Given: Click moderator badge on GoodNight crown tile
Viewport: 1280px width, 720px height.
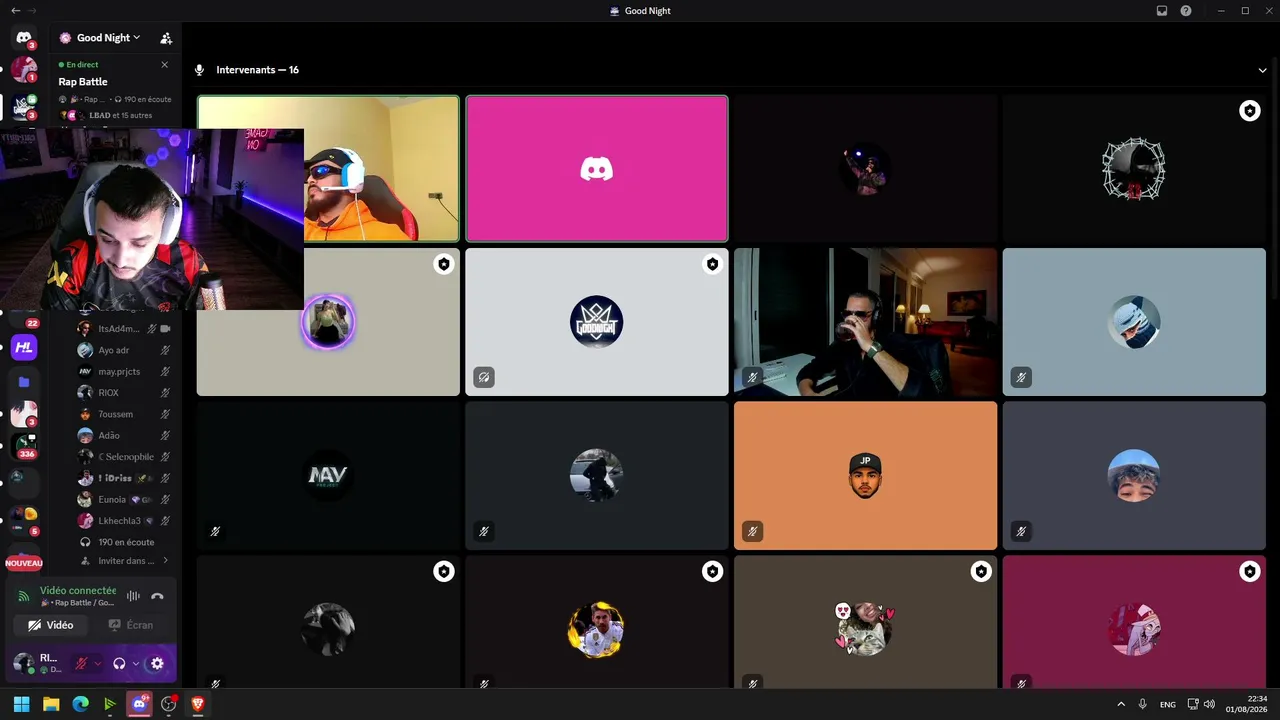Looking at the screenshot, I should 712,264.
